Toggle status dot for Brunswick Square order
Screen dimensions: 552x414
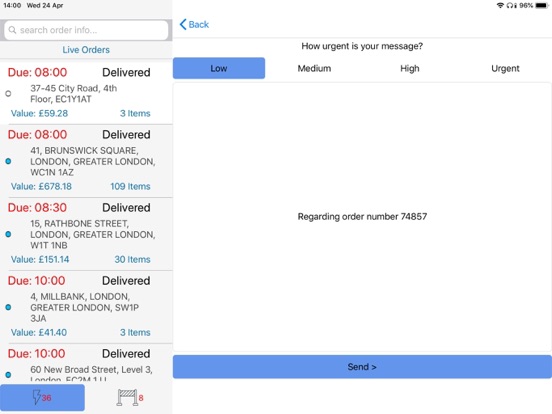8,161
